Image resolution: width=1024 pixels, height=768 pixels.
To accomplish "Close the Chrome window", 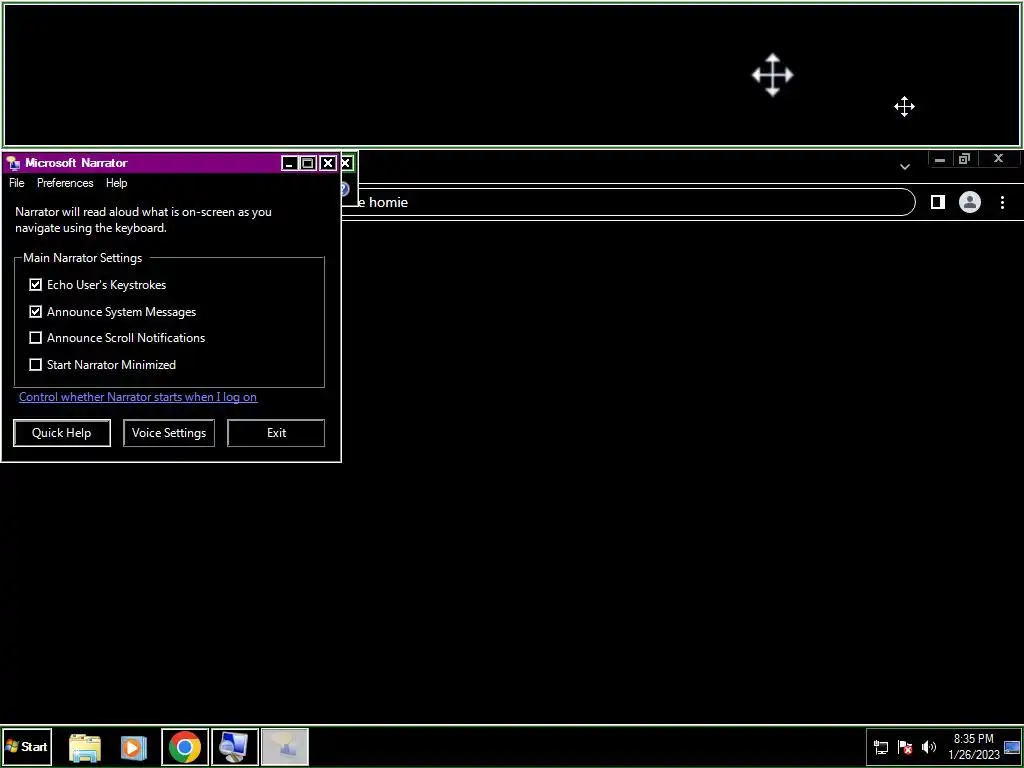I will pyautogui.click(x=998, y=159).
